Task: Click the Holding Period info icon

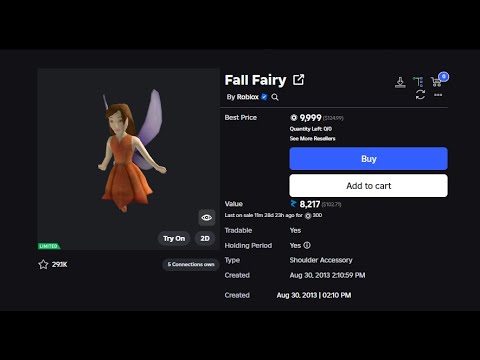Action: pyautogui.click(x=307, y=245)
